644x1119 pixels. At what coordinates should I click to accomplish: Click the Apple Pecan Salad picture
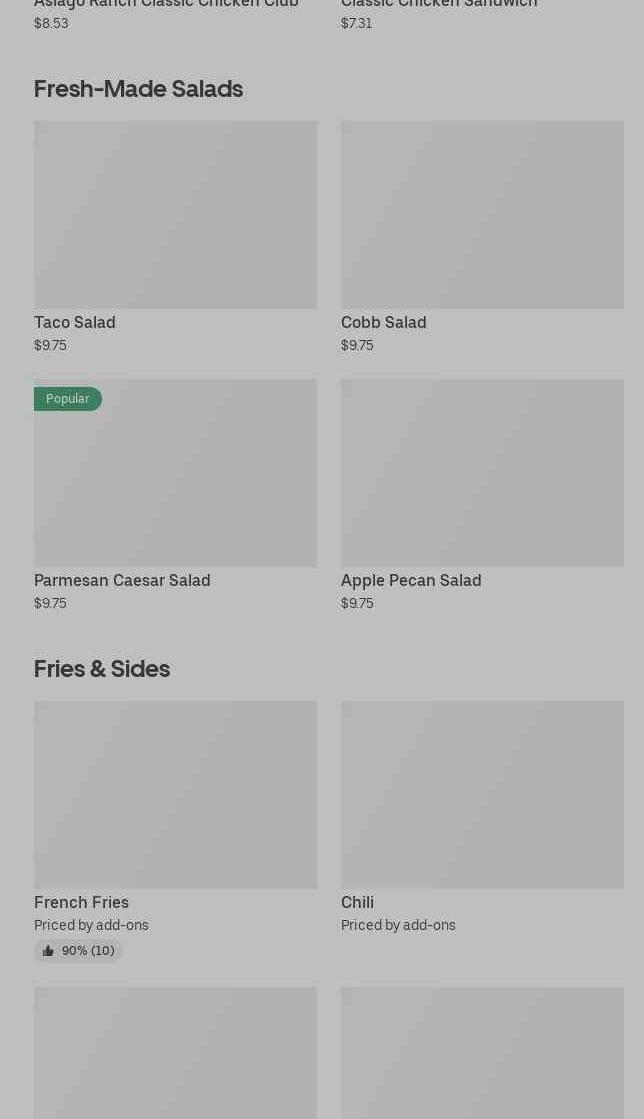point(482,473)
